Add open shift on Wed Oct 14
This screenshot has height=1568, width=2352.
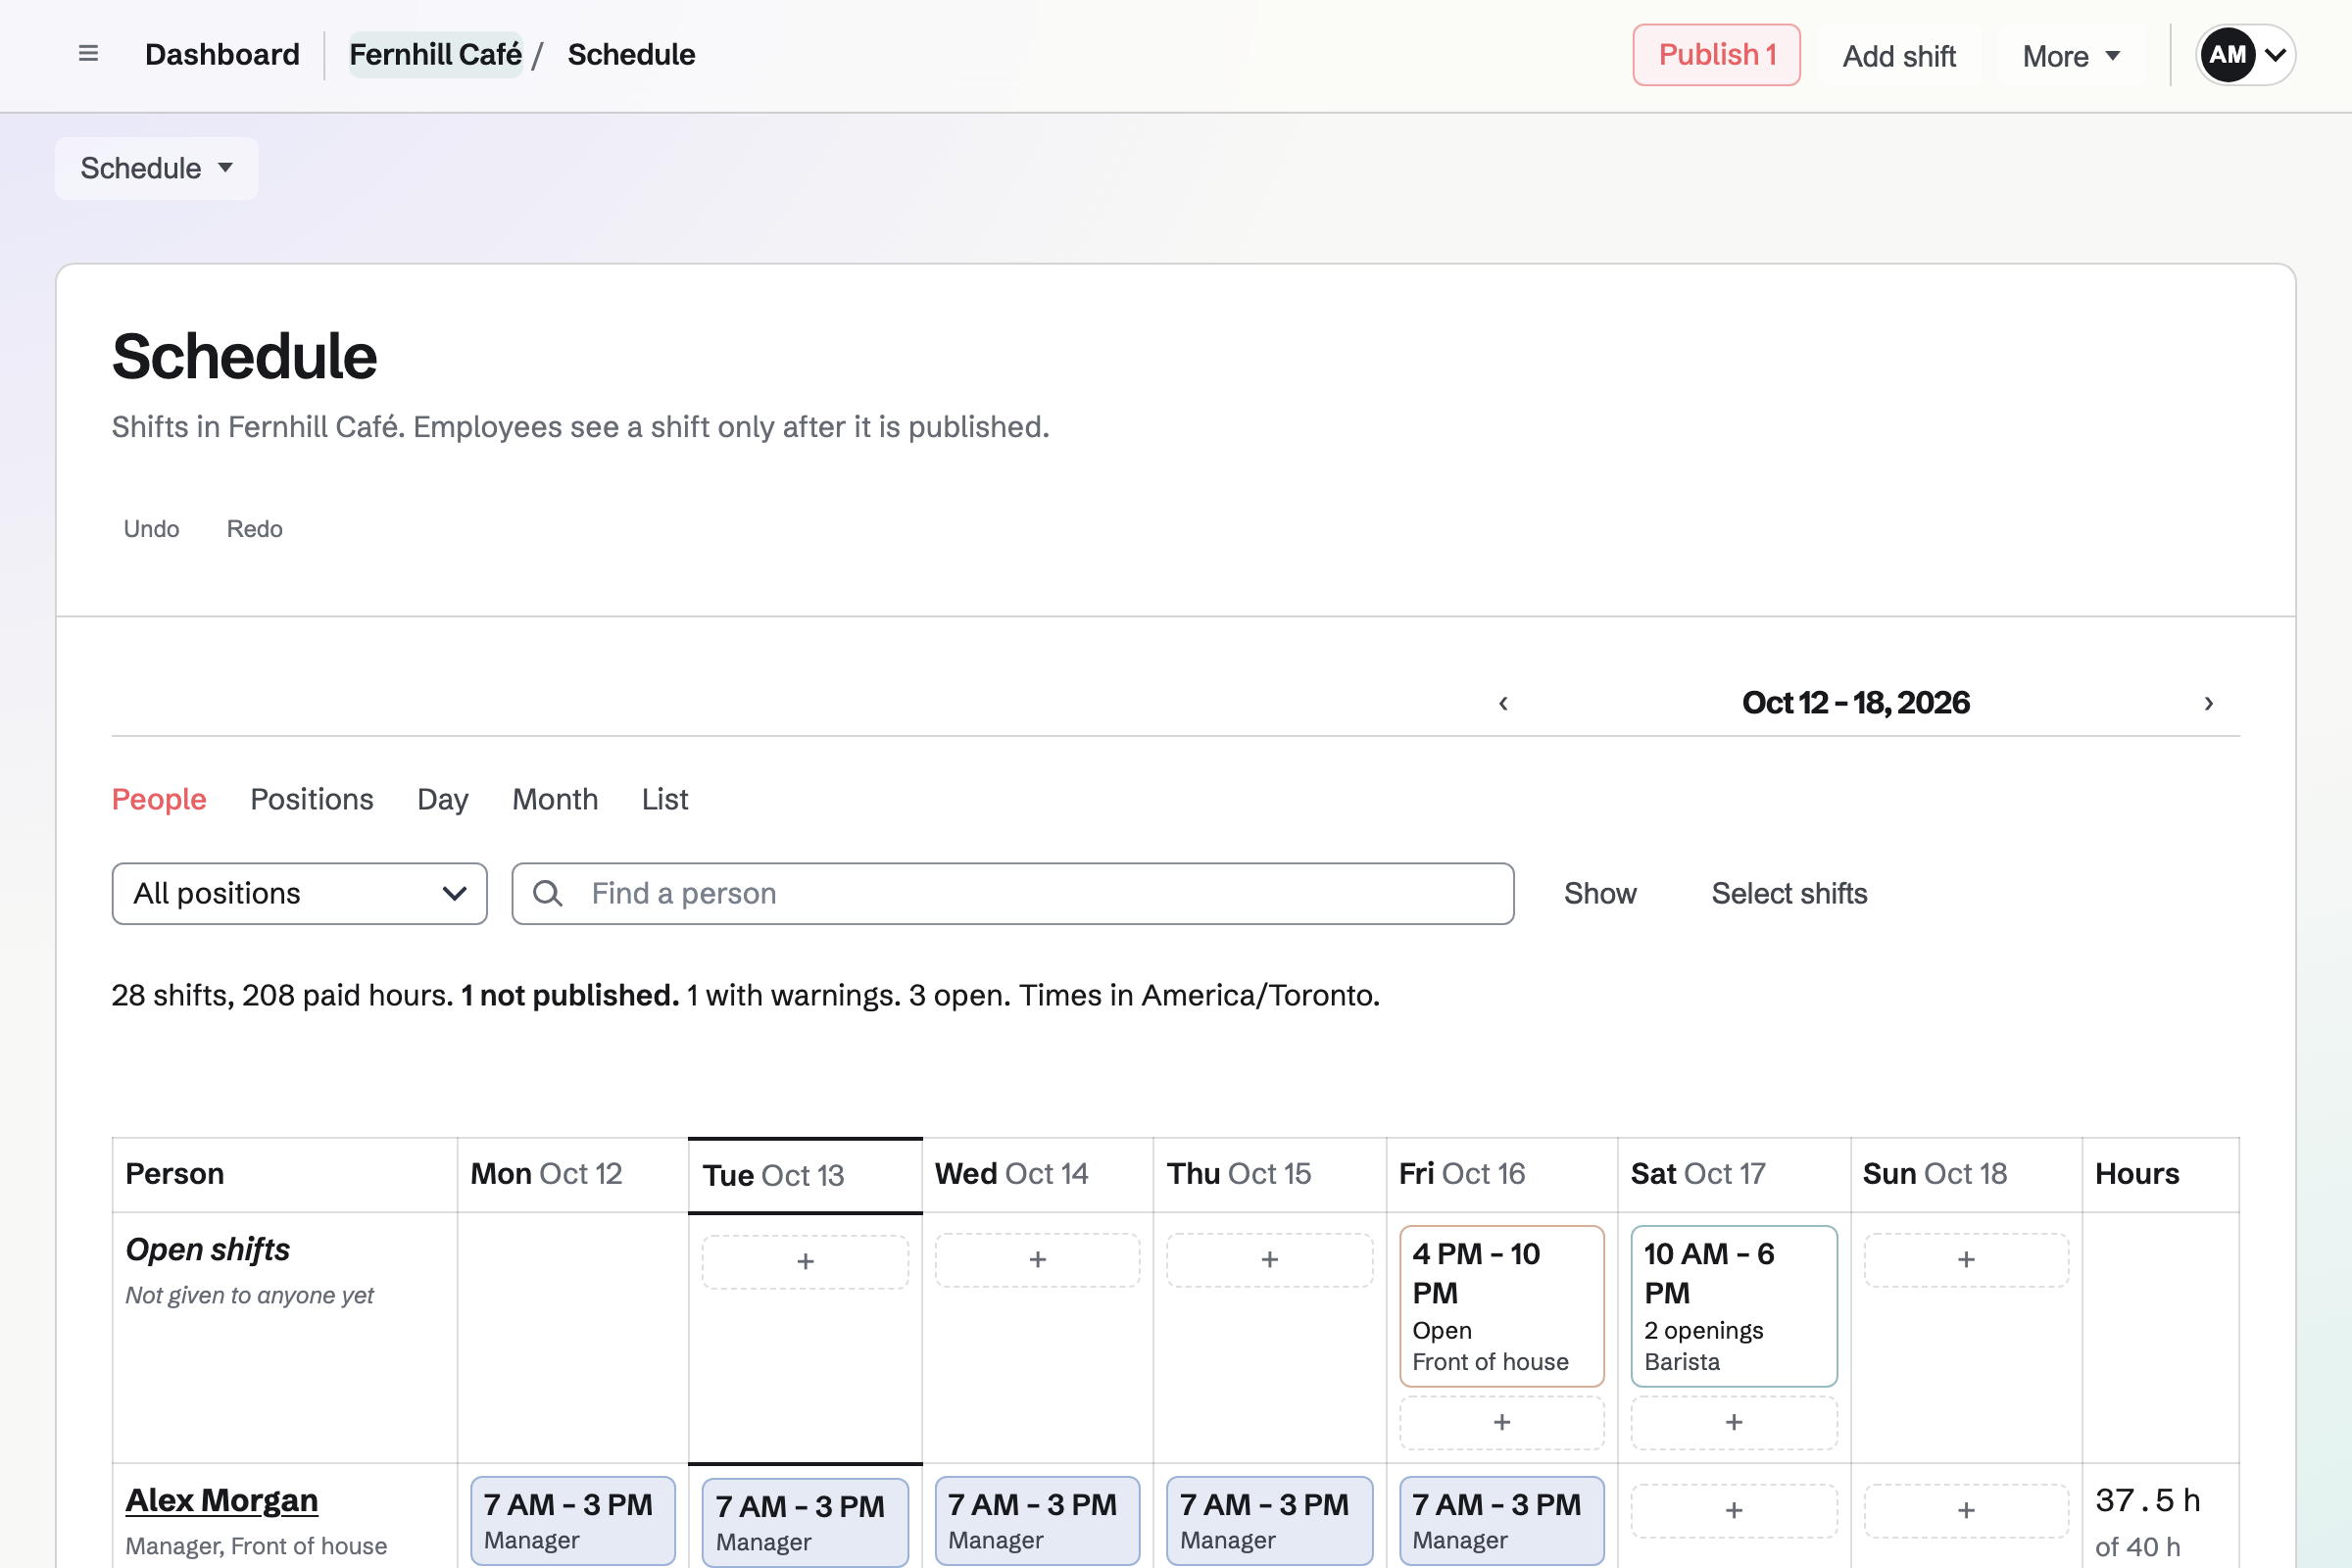coord(1037,1260)
